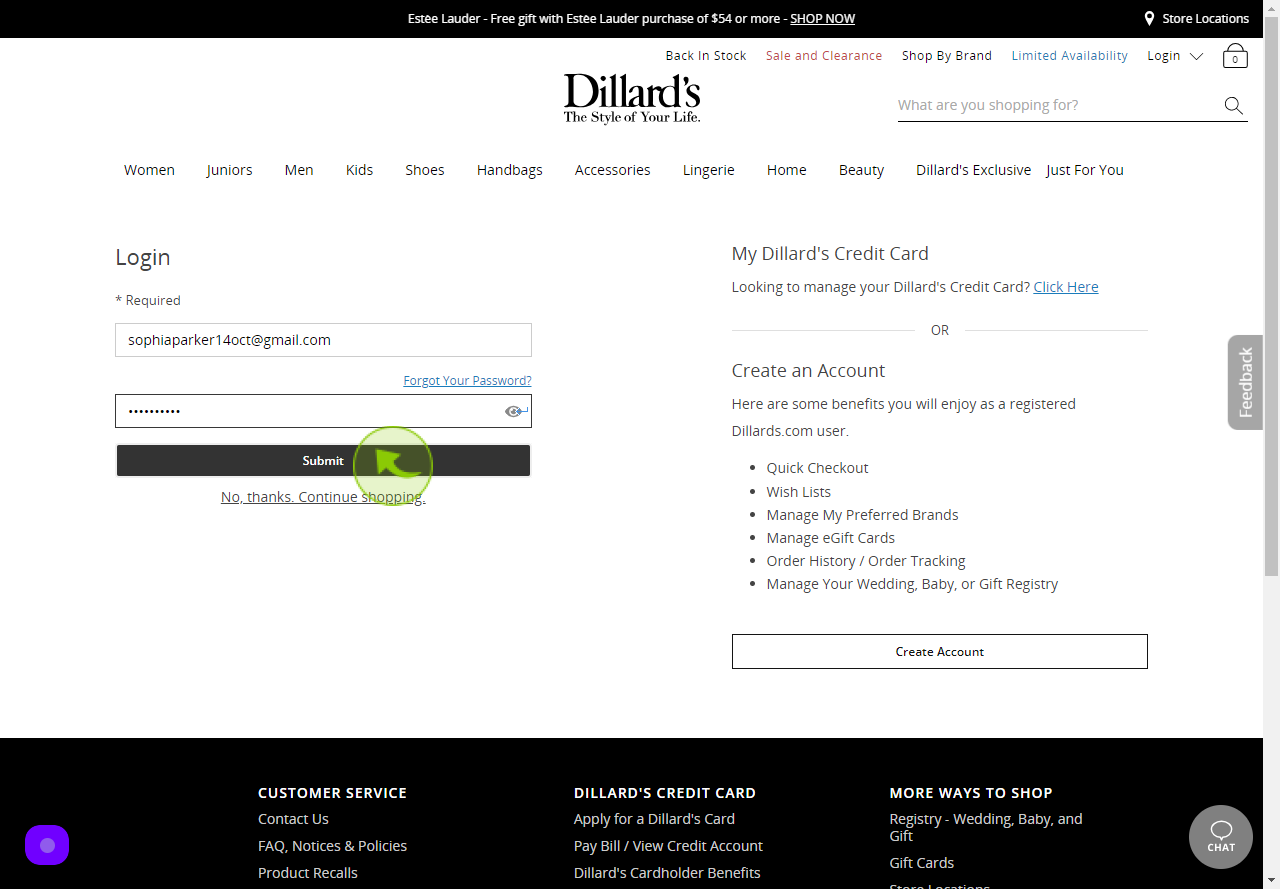Open the Home category menu
This screenshot has height=889, width=1280.
tap(787, 170)
